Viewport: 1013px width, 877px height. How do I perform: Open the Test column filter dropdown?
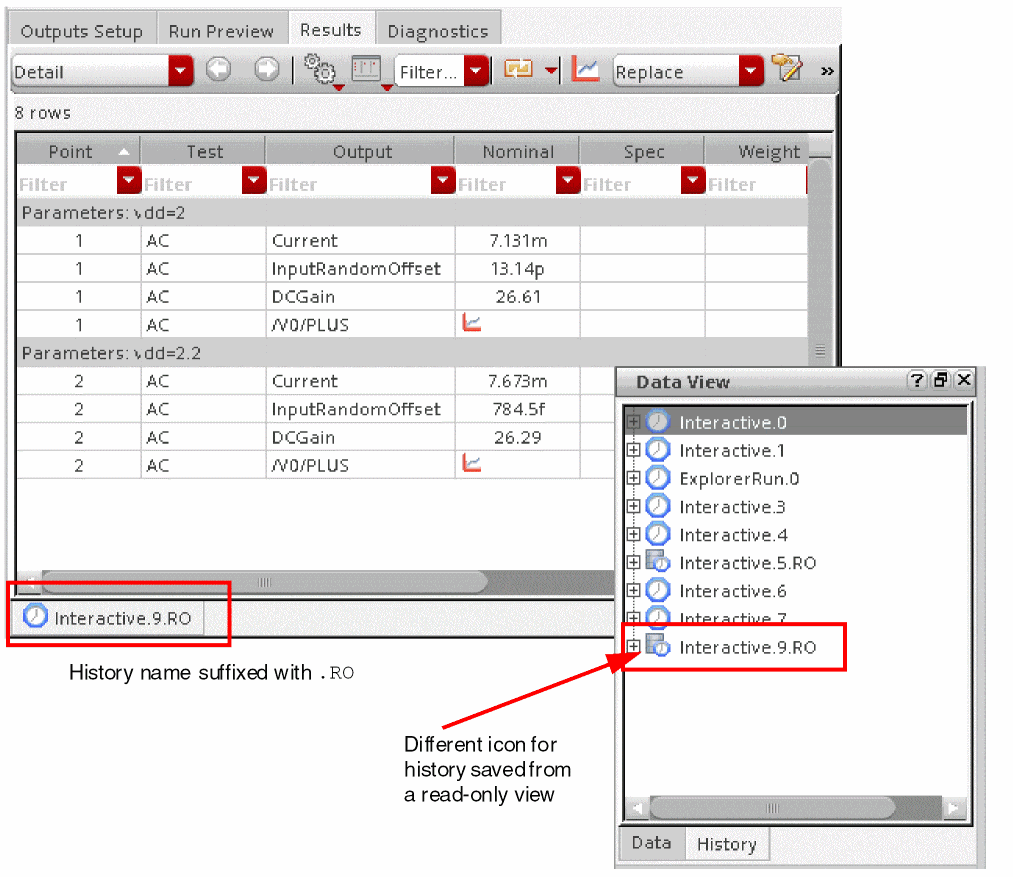tap(254, 182)
